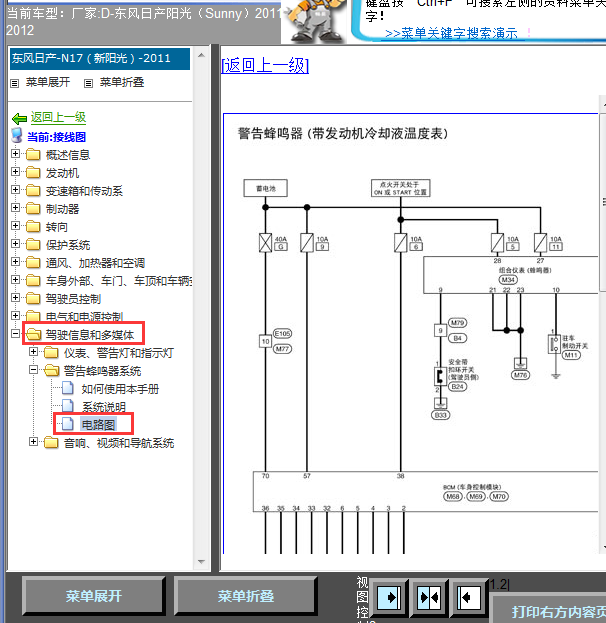Click the folder icon of 转向
Image resolution: width=606 pixels, height=623 pixels.
33,226
